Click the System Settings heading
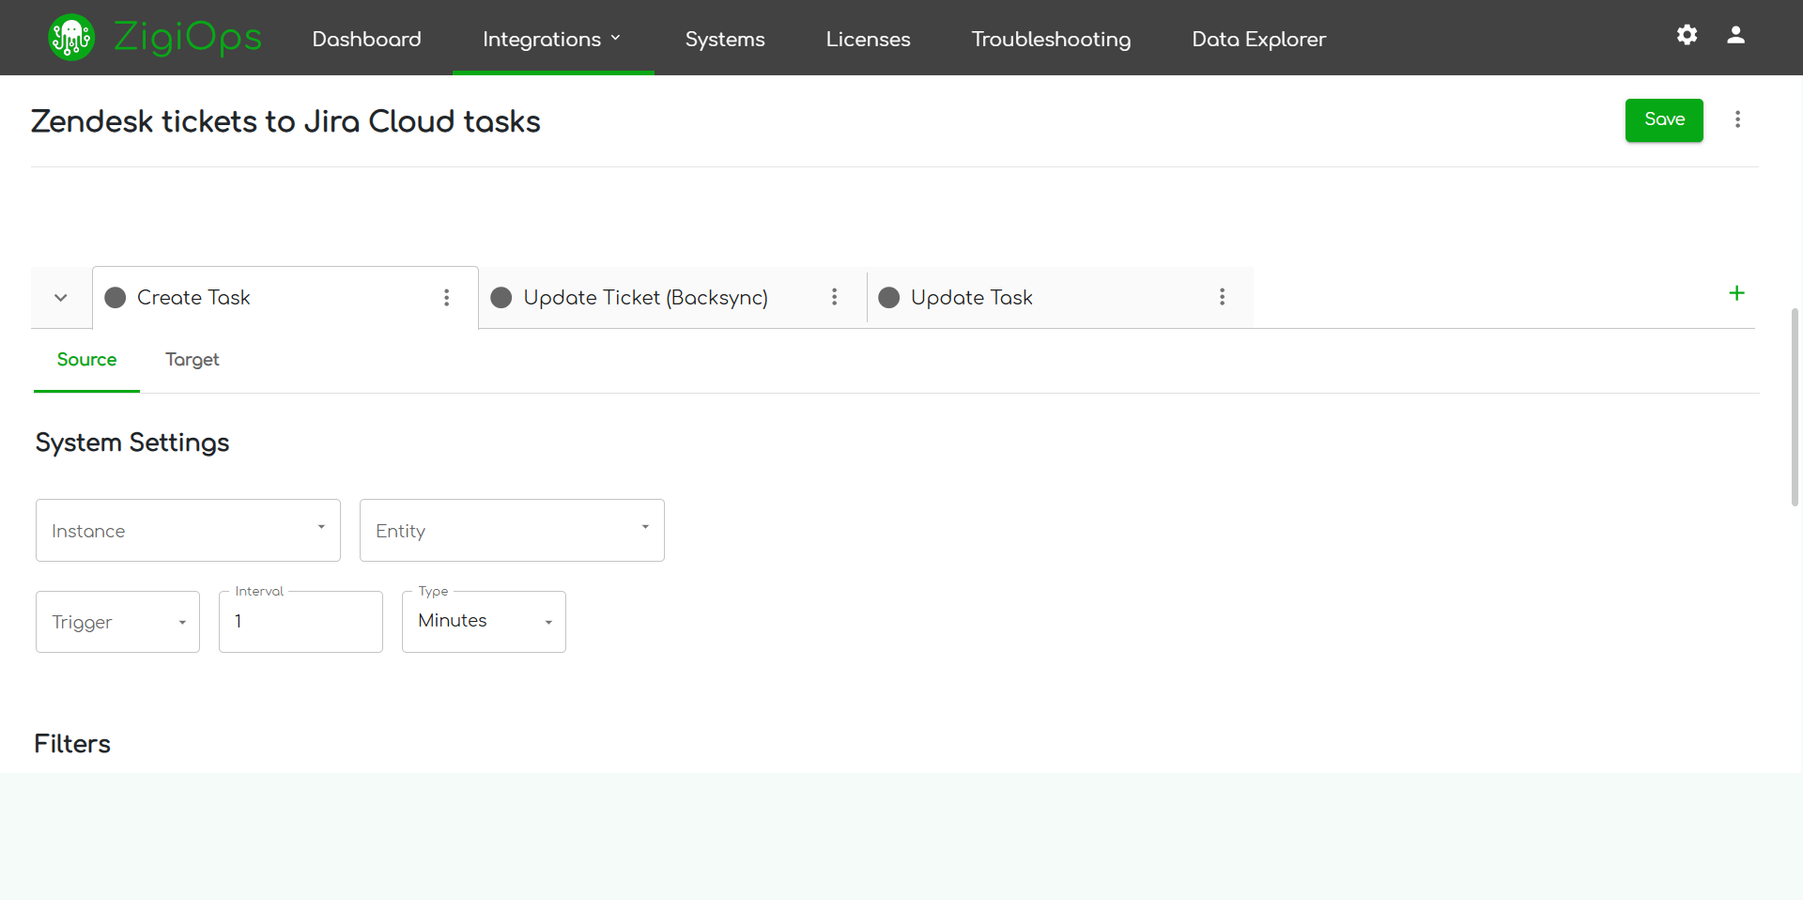The height and width of the screenshot is (900, 1803). tap(132, 443)
